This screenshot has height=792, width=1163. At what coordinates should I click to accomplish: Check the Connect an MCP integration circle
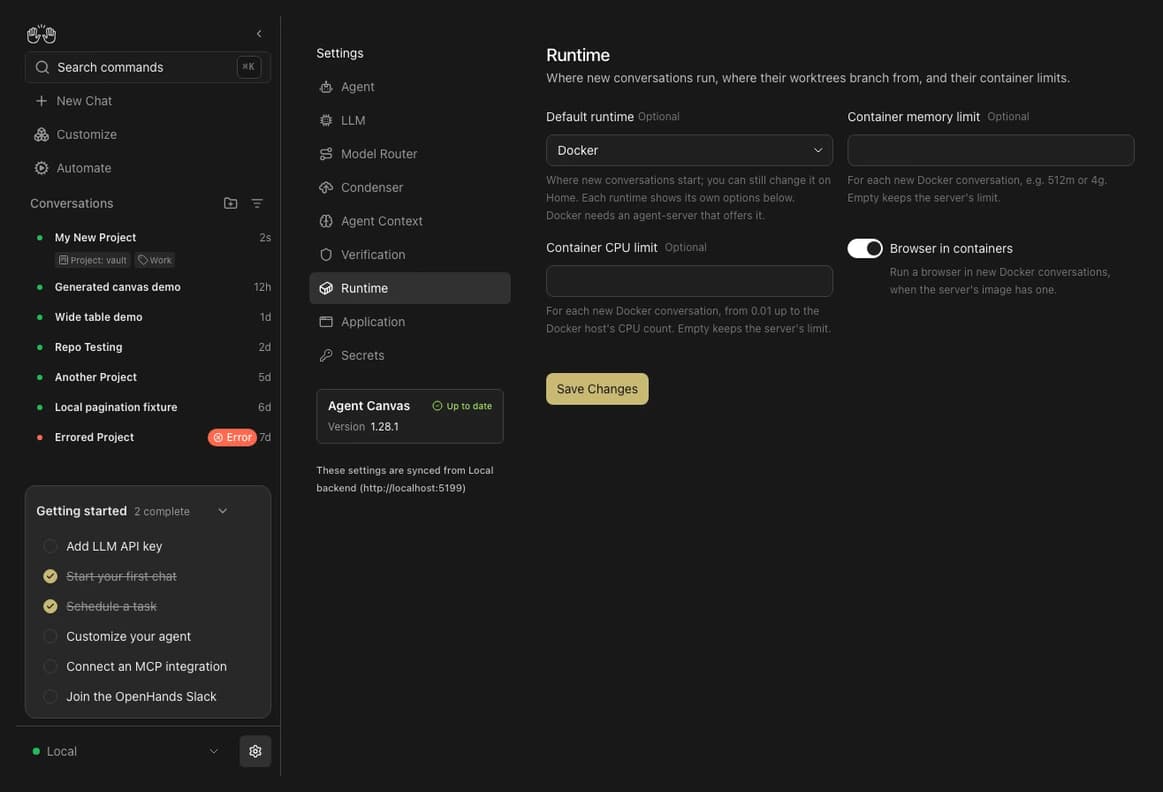(x=50, y=667)
